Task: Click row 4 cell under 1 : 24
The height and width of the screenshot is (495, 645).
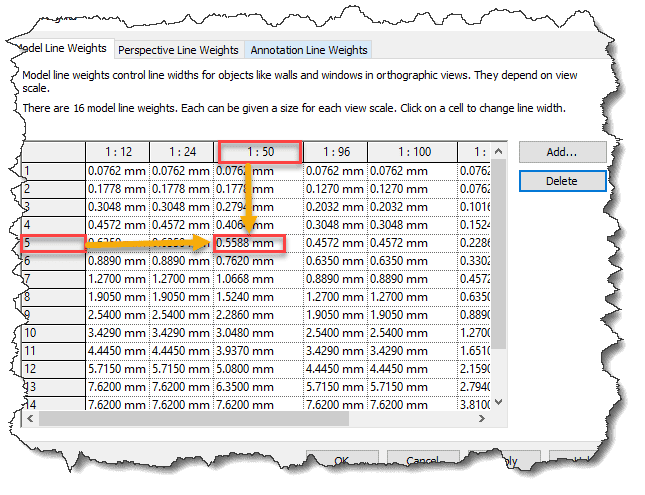Action: 182,225
